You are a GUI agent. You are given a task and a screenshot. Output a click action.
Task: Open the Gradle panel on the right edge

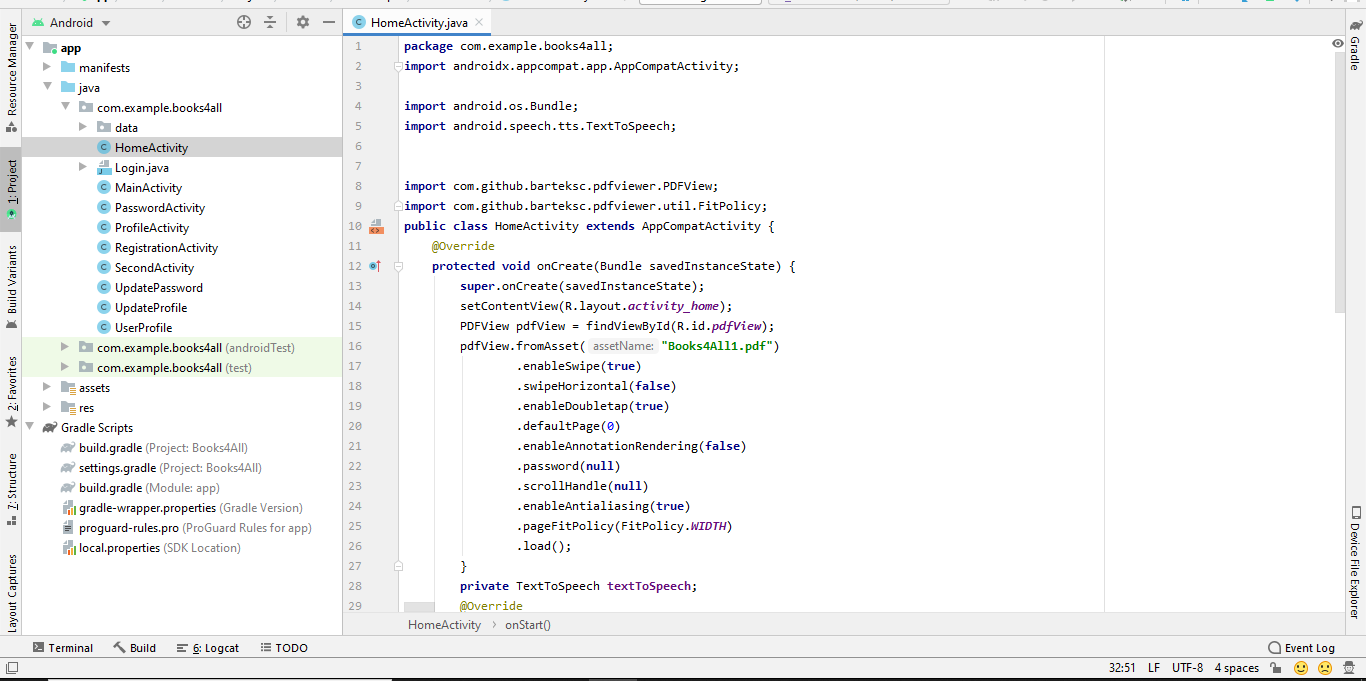point(1357,45)
